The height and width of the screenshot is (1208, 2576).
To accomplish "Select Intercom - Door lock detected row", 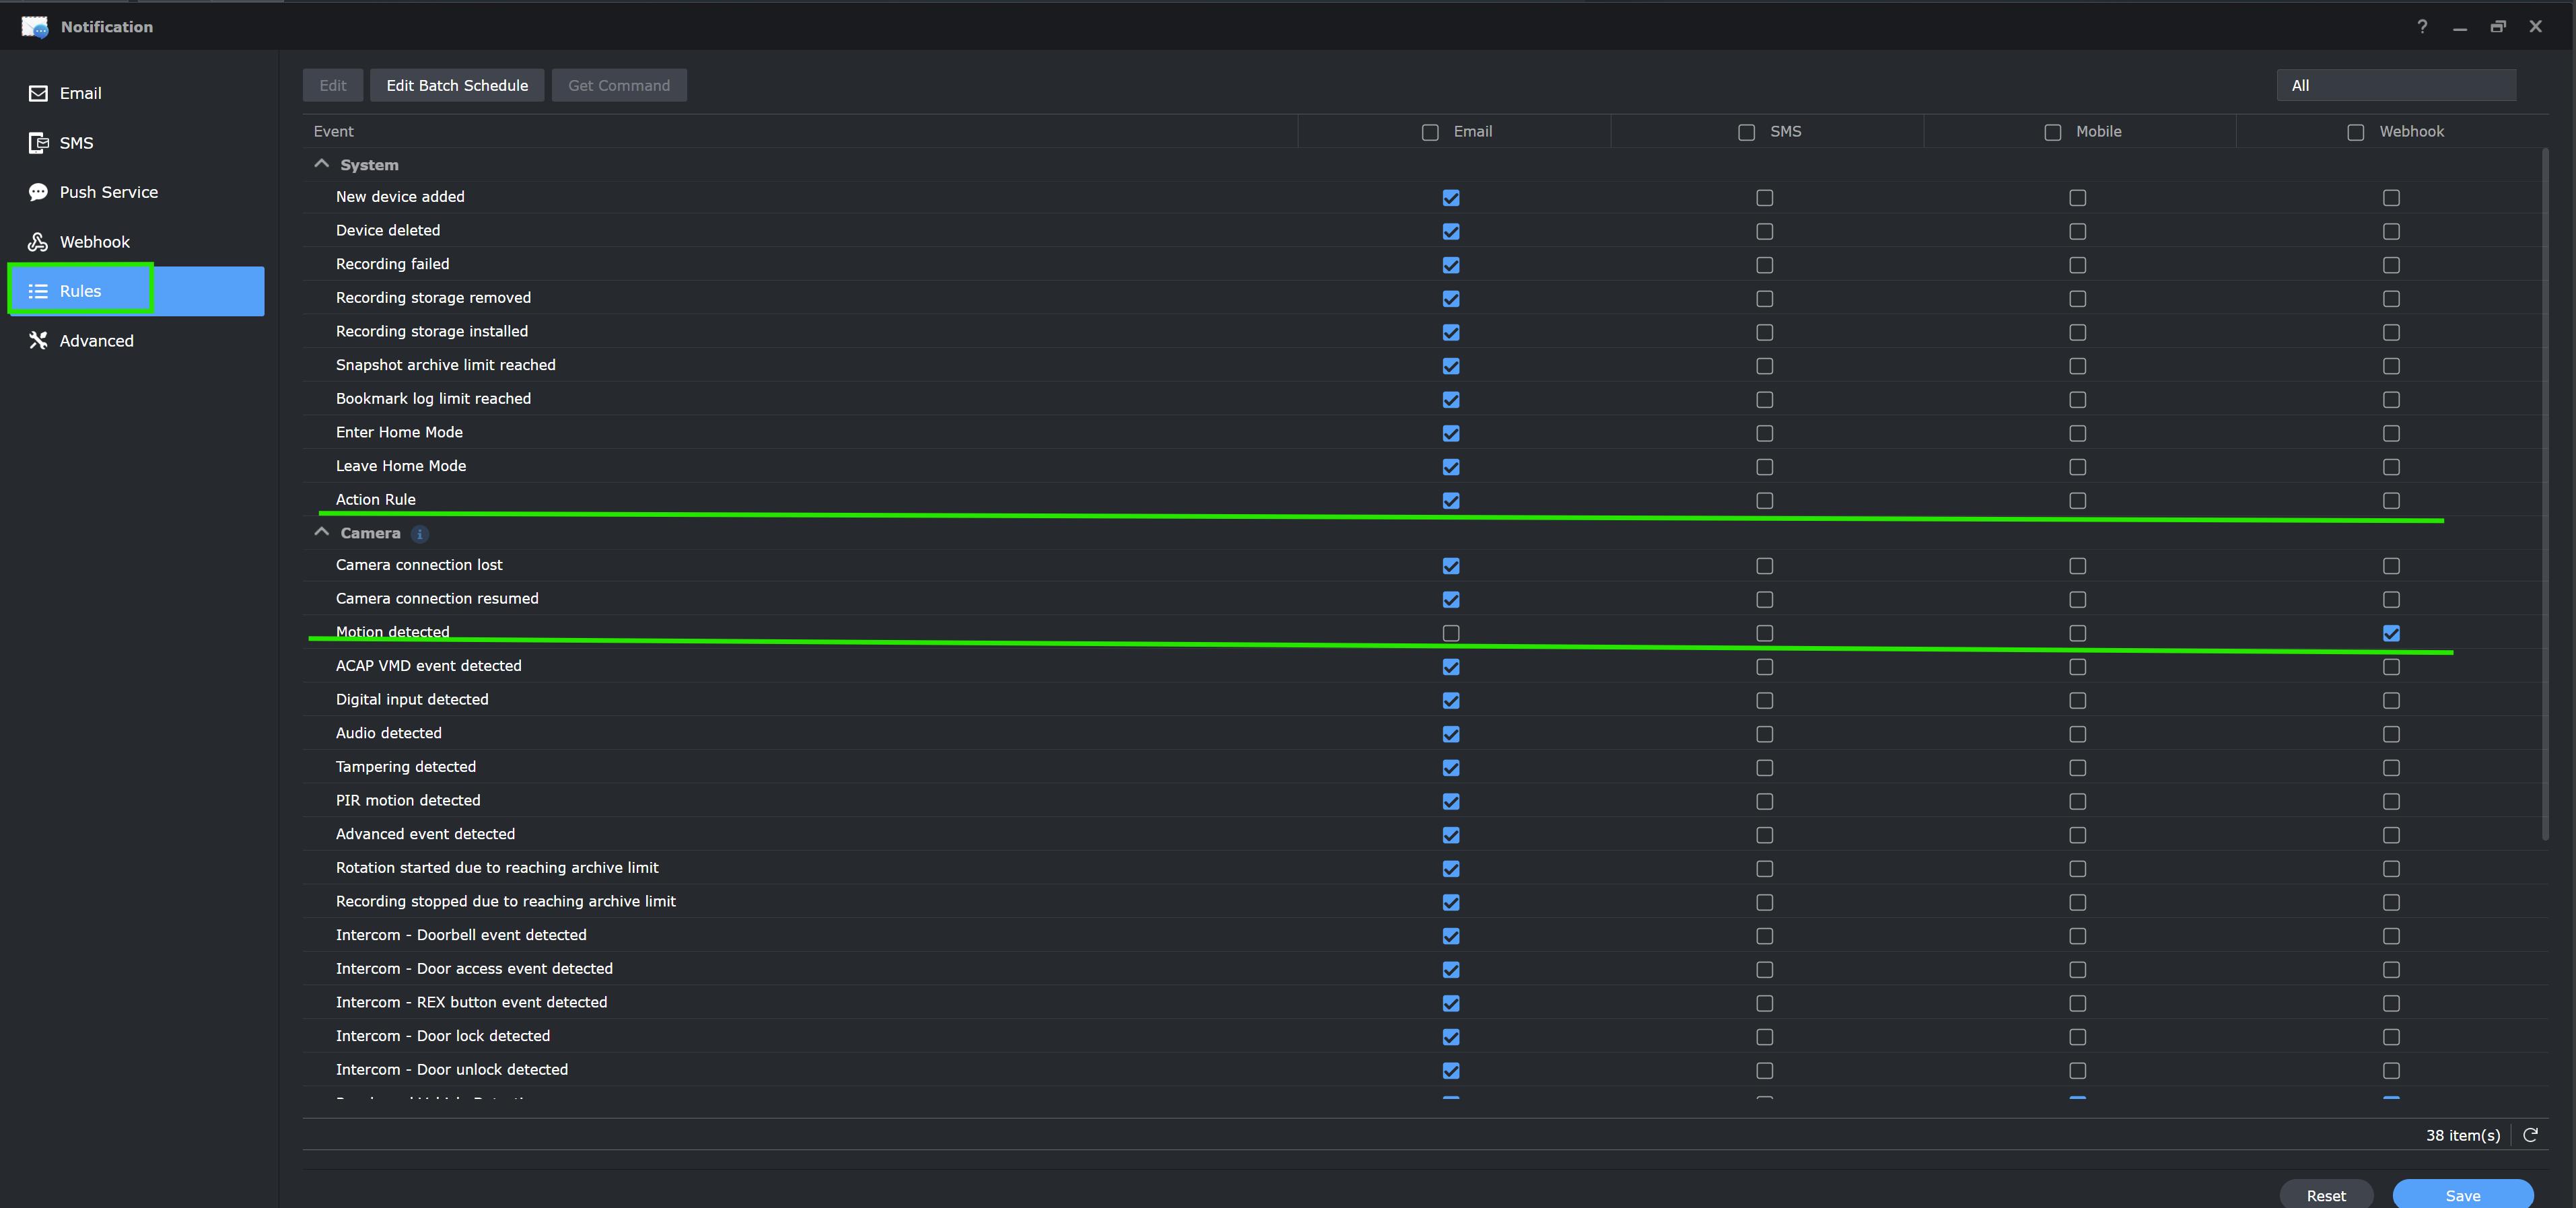I will tap(1421, 1036).
